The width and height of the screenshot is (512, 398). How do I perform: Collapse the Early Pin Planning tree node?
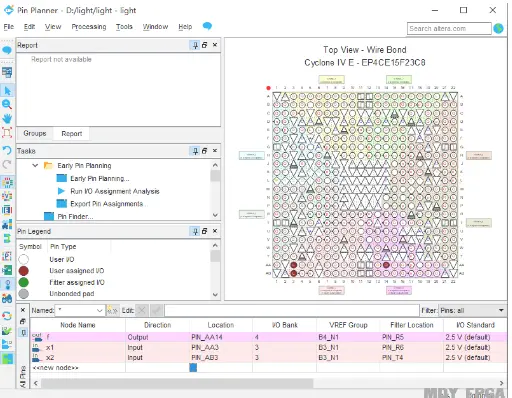pyautogui.click(x=35, y=165)
